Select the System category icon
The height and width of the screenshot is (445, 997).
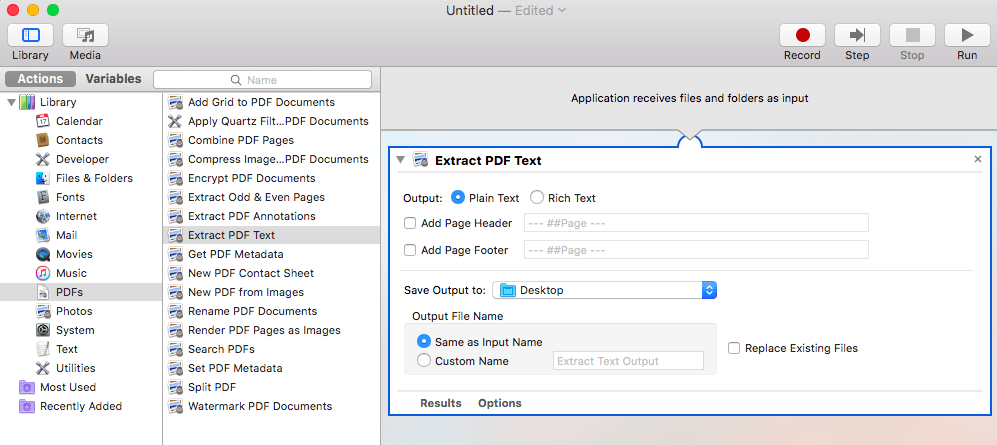pos(43,330)
